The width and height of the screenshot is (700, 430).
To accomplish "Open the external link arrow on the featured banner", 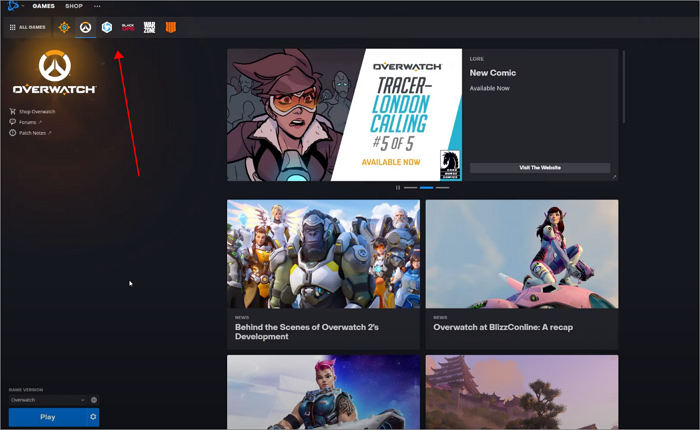I will [x=614, y=177].
